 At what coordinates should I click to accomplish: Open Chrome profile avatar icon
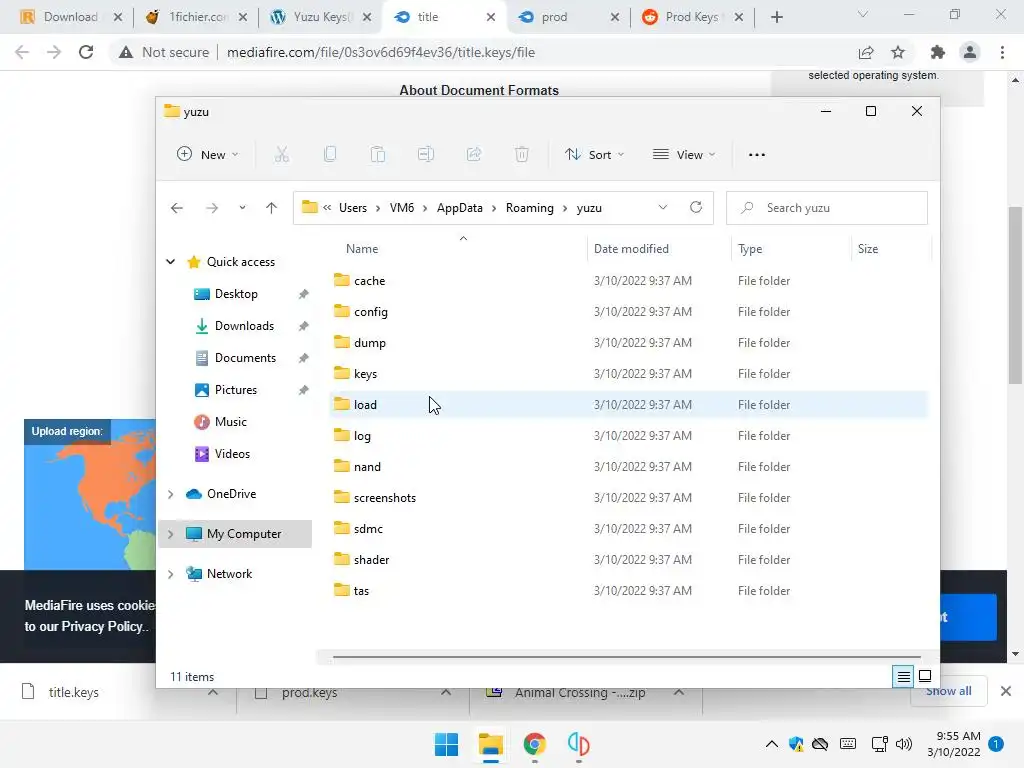coord(970,52)
